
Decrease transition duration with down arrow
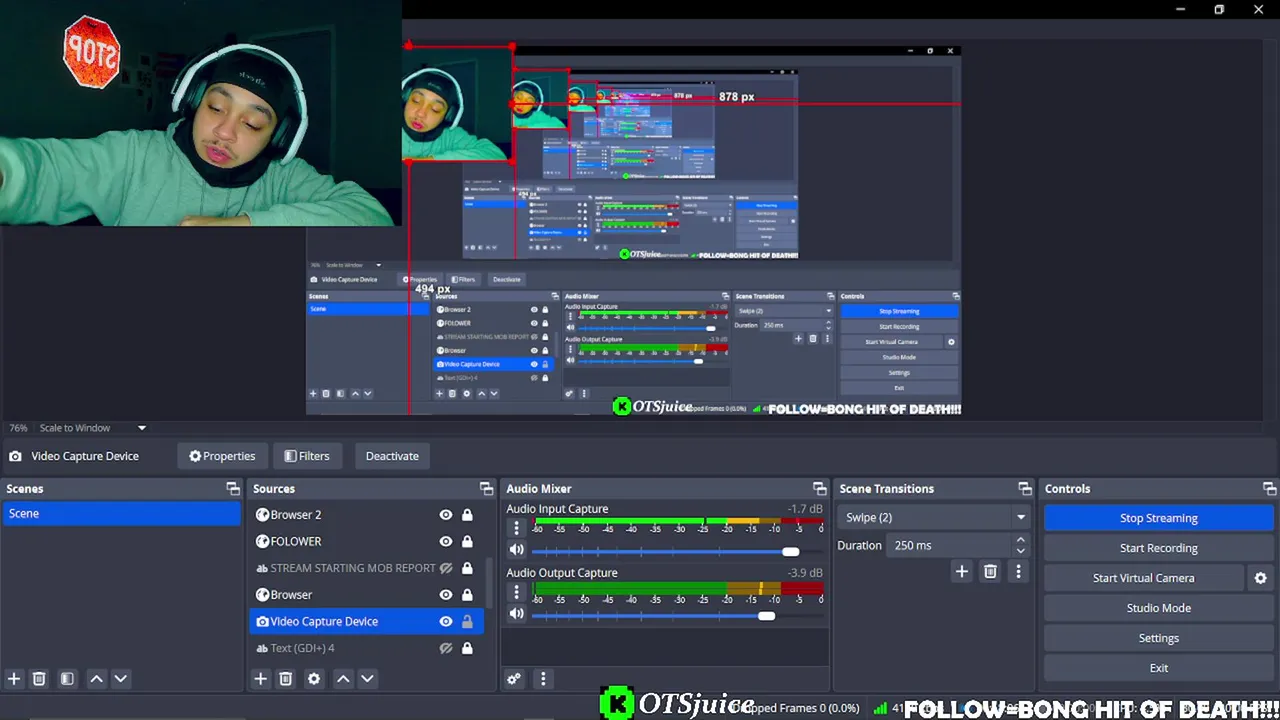click(x=1020, y=551)
